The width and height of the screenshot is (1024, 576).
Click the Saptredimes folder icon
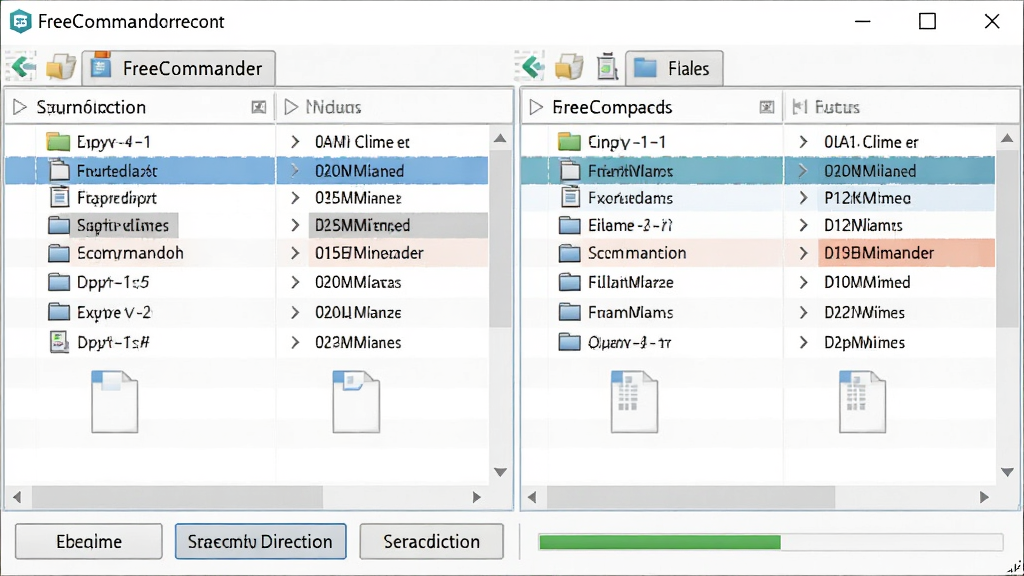point(59,225)
